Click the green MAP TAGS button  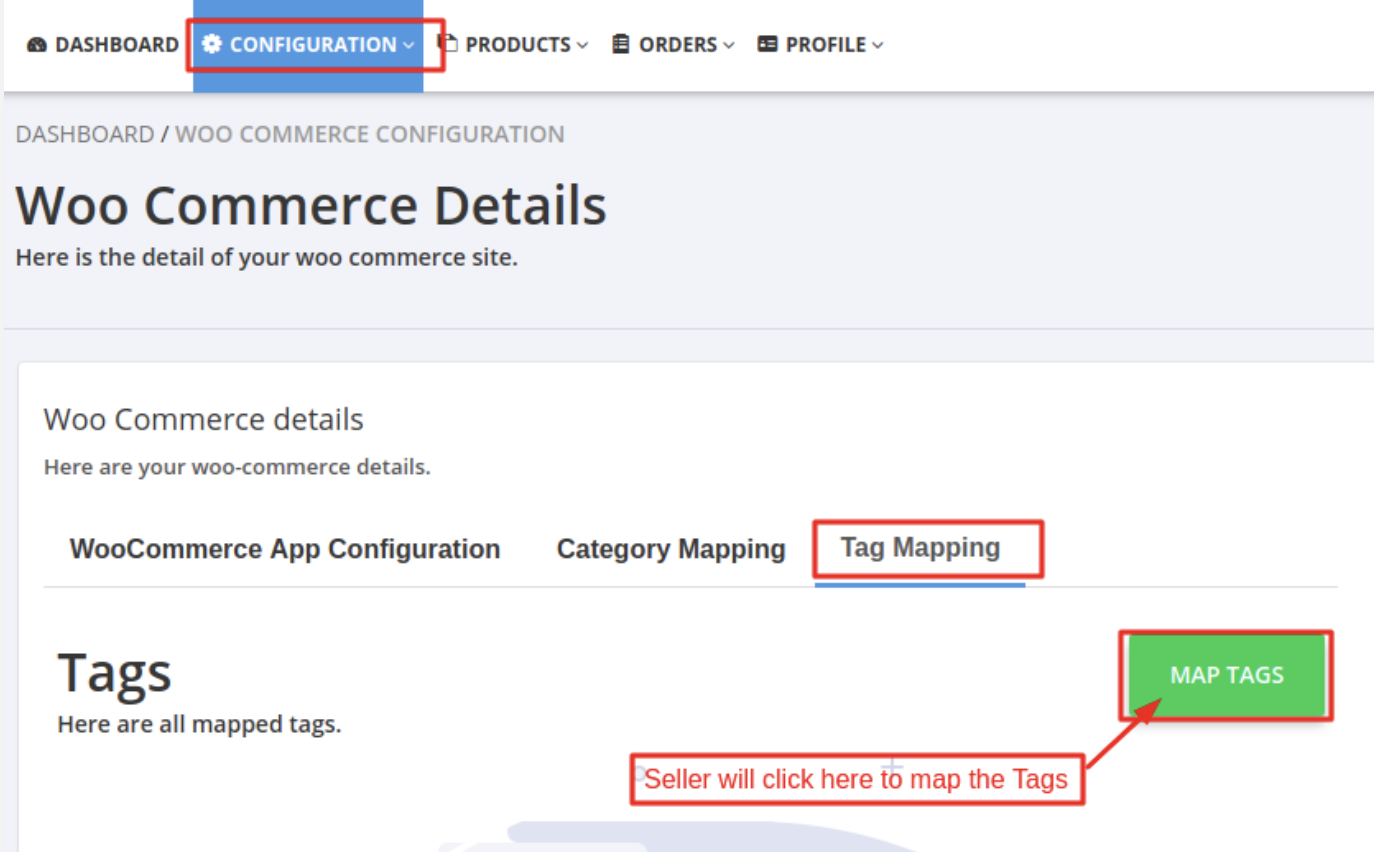click(1227, 675)
